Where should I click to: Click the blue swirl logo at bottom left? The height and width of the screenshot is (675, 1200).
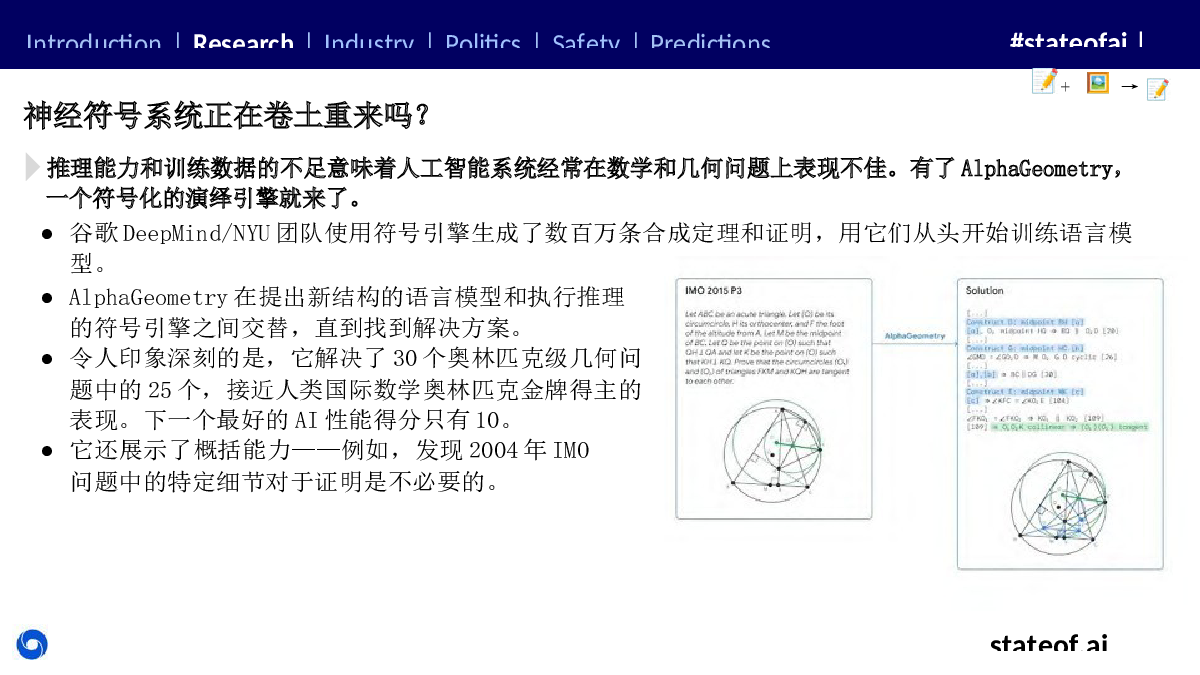(32, 644)
